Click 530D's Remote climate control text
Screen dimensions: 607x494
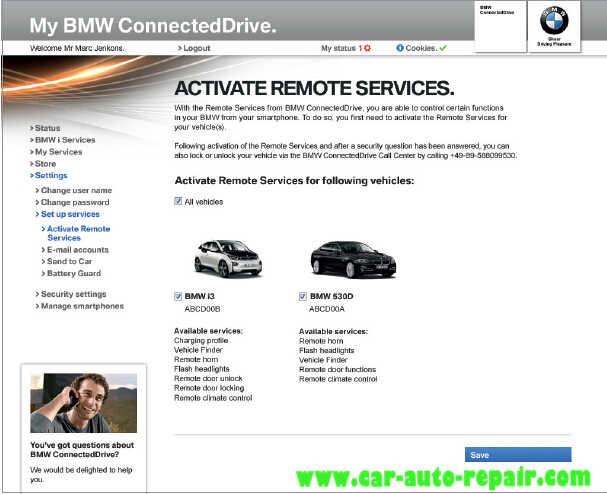pos(338,379)
